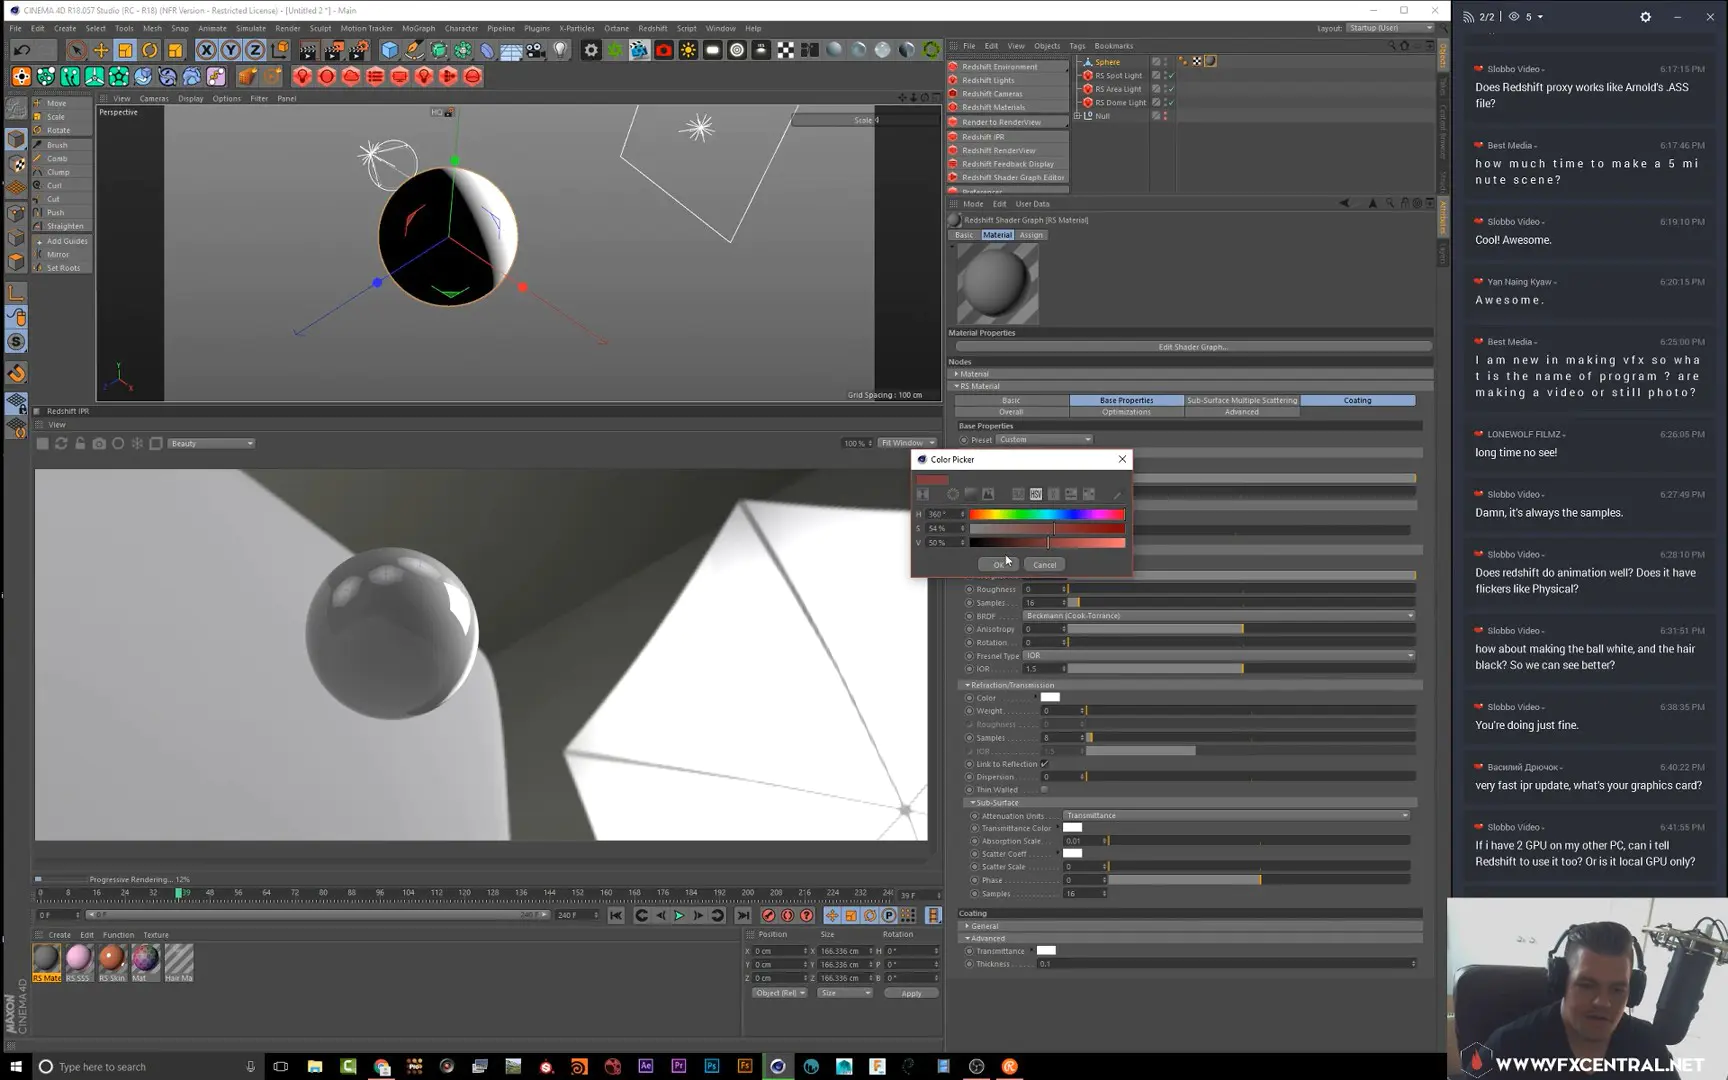The height and width of the screenshot is (1080, 1728).
Task: Toggle RS Spot Light enable checkmark
Action: point(1170,75)
